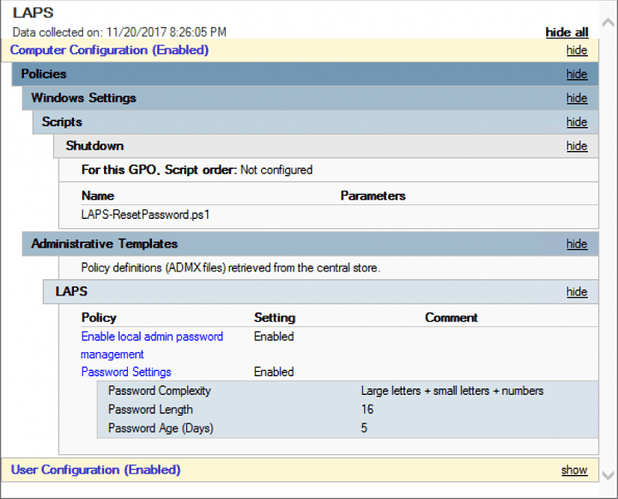Show the User Configuration section
618x499 pixels.
point(574,470)
